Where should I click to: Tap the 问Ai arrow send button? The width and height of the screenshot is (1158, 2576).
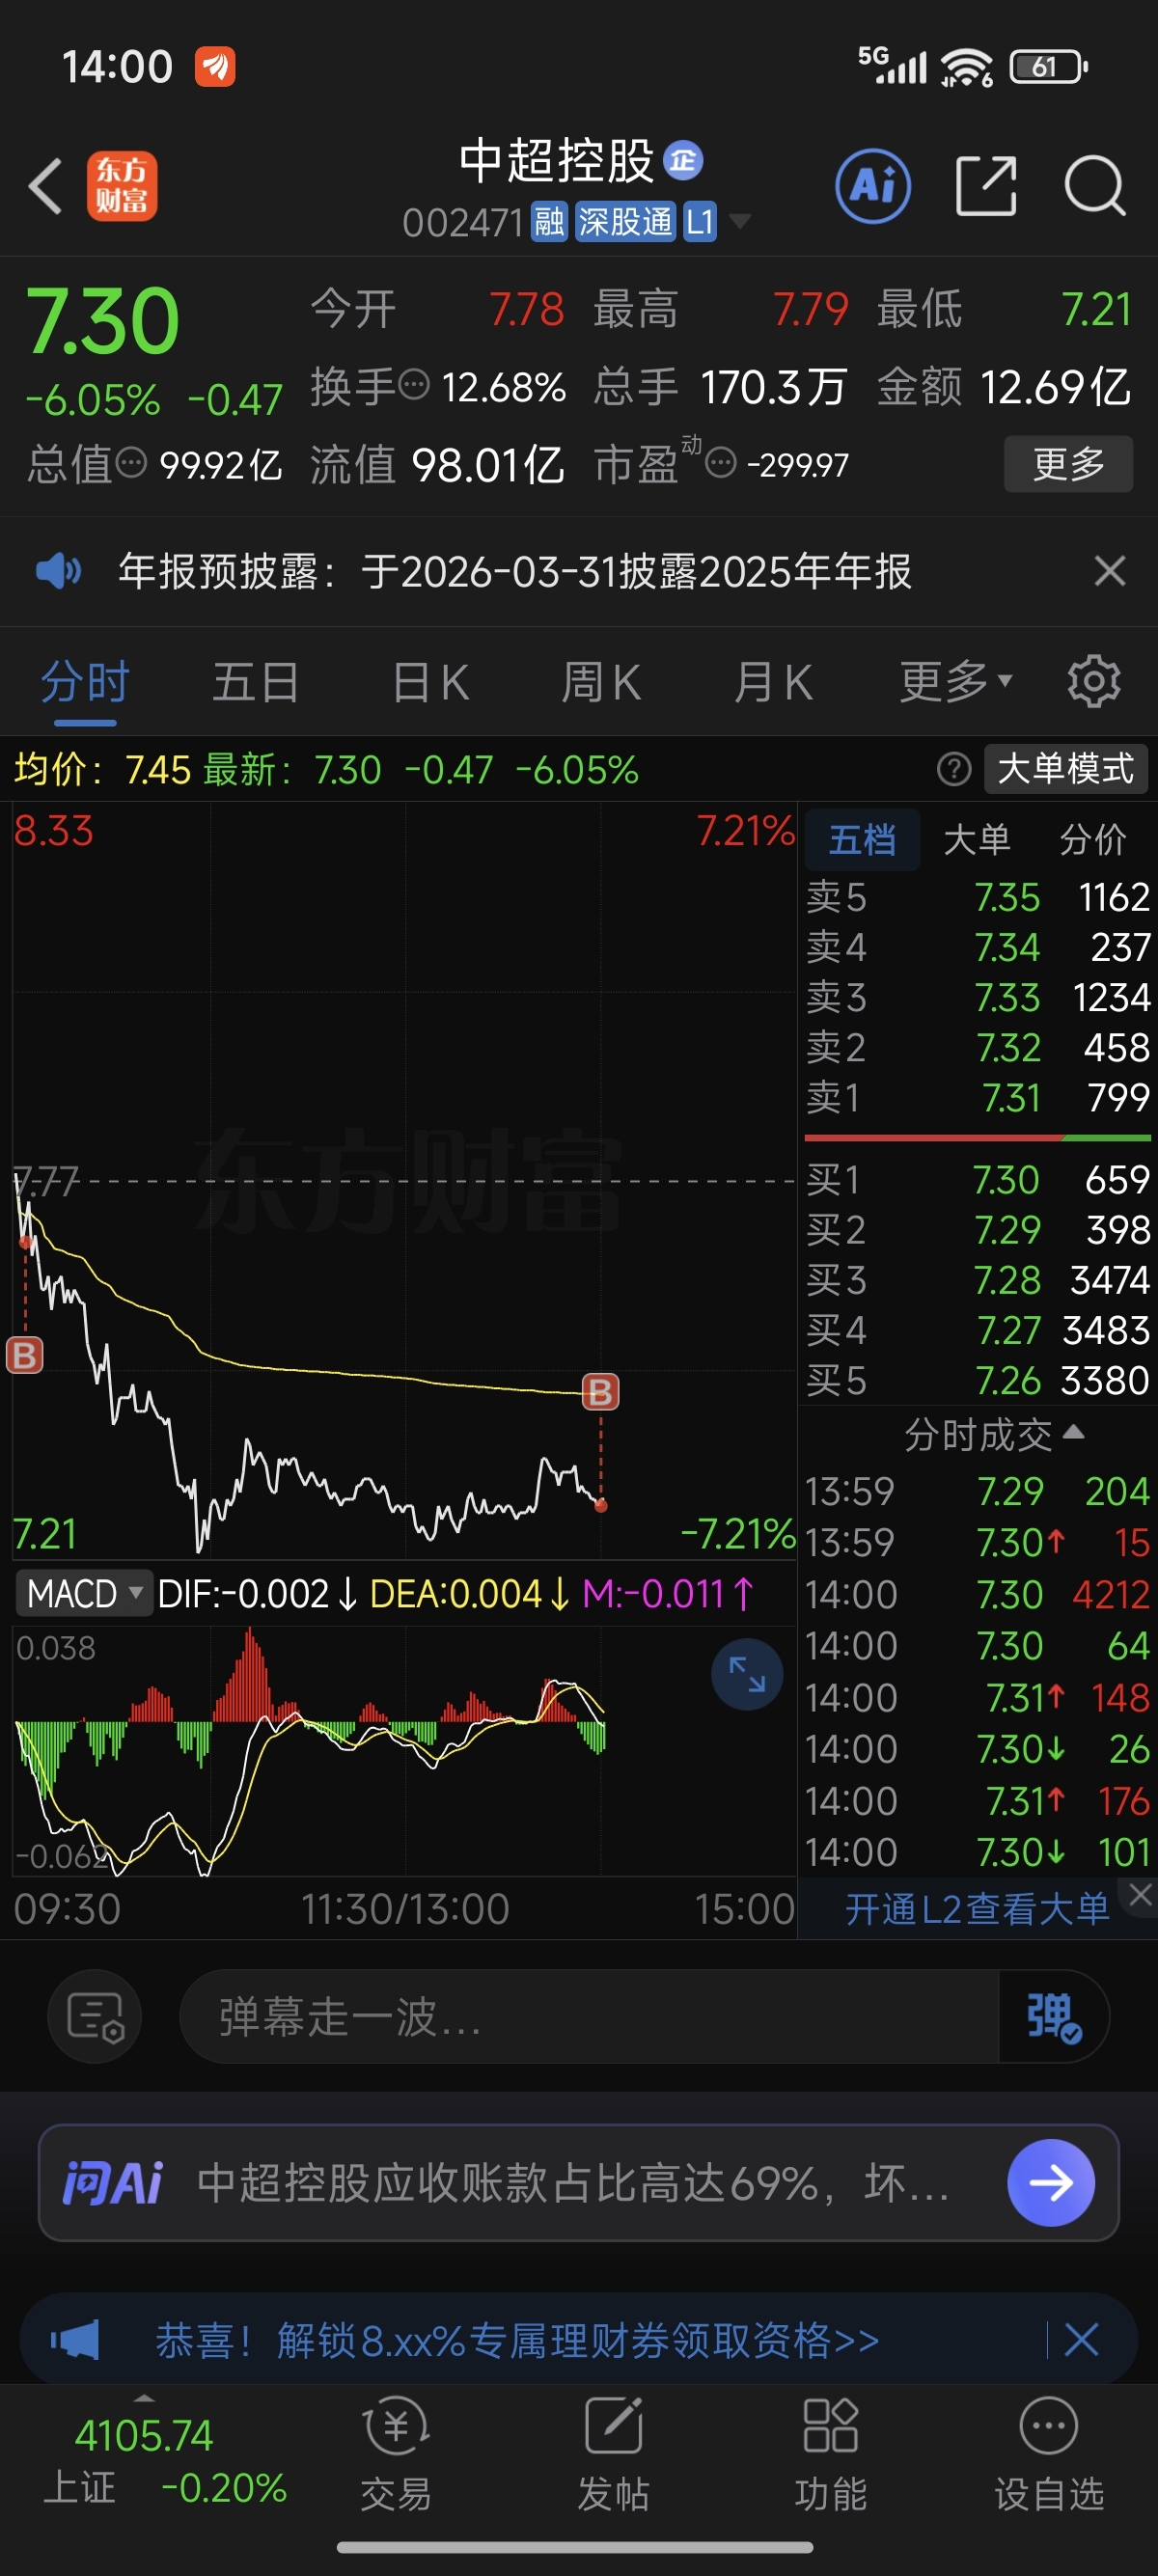pos(1051,2182)
